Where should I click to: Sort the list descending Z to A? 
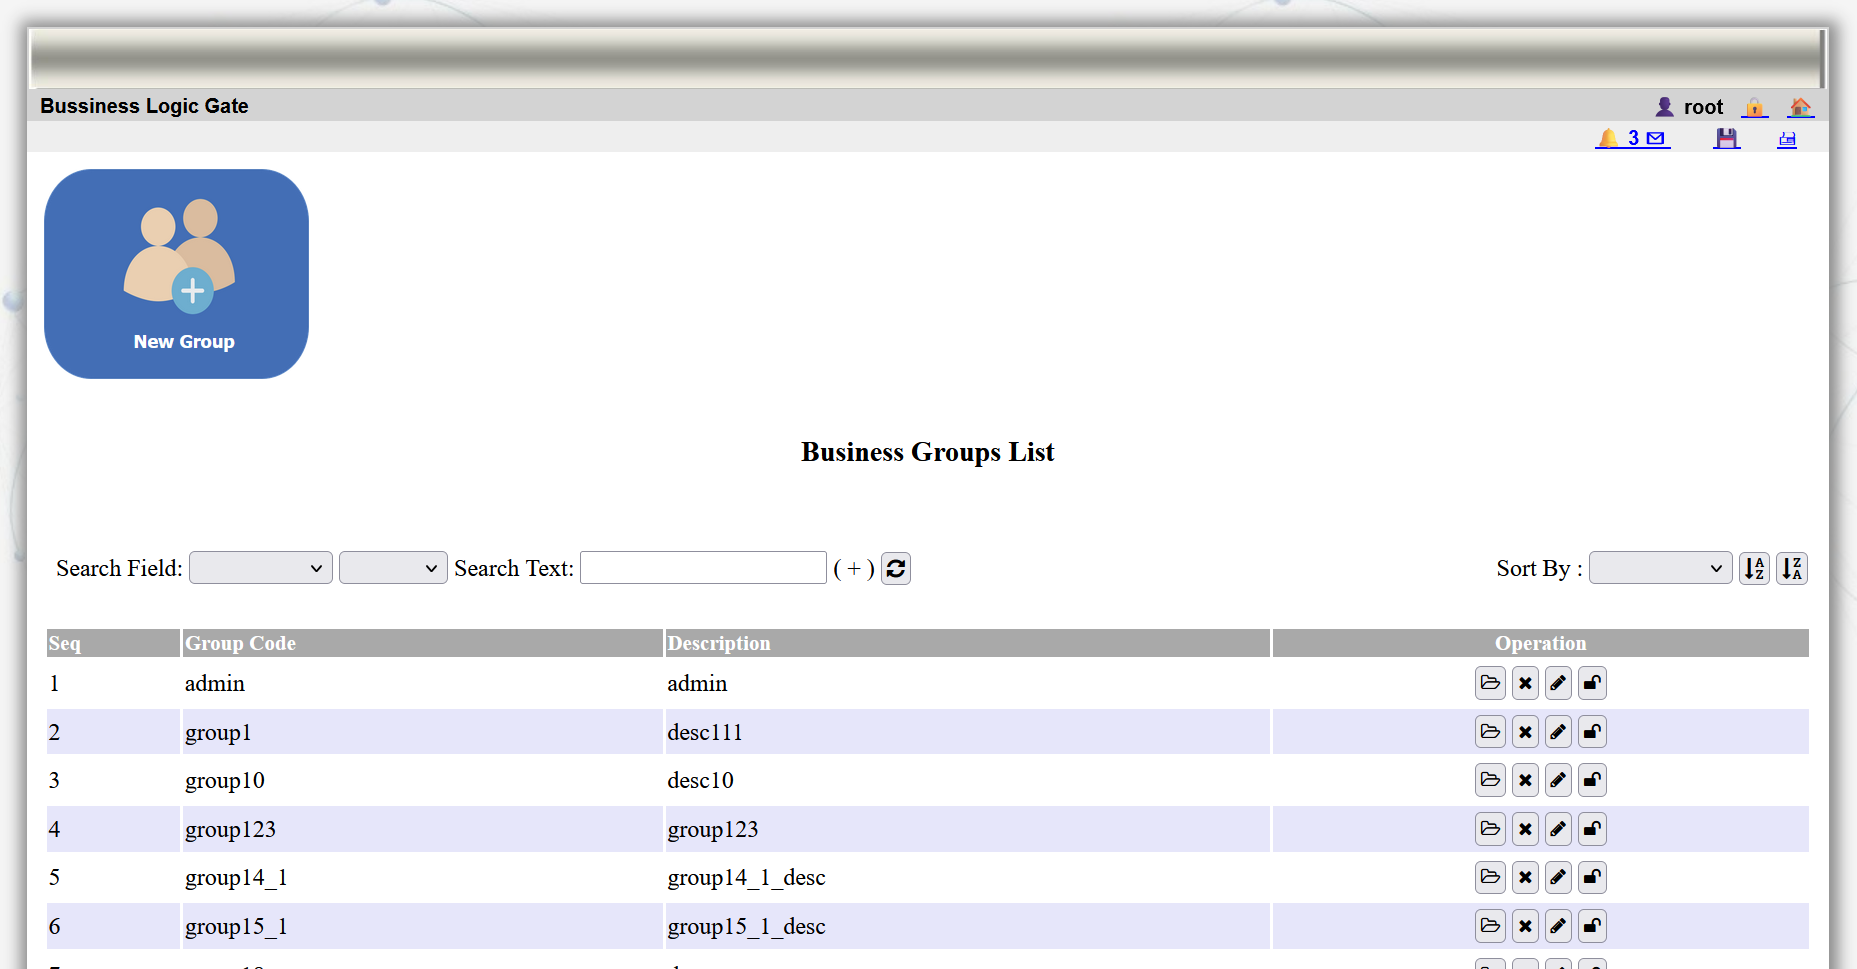pos(1791,568)
